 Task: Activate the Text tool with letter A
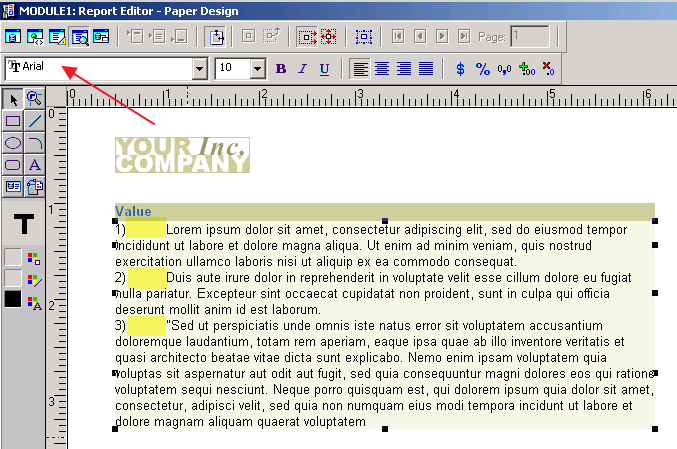pos(35,164)
